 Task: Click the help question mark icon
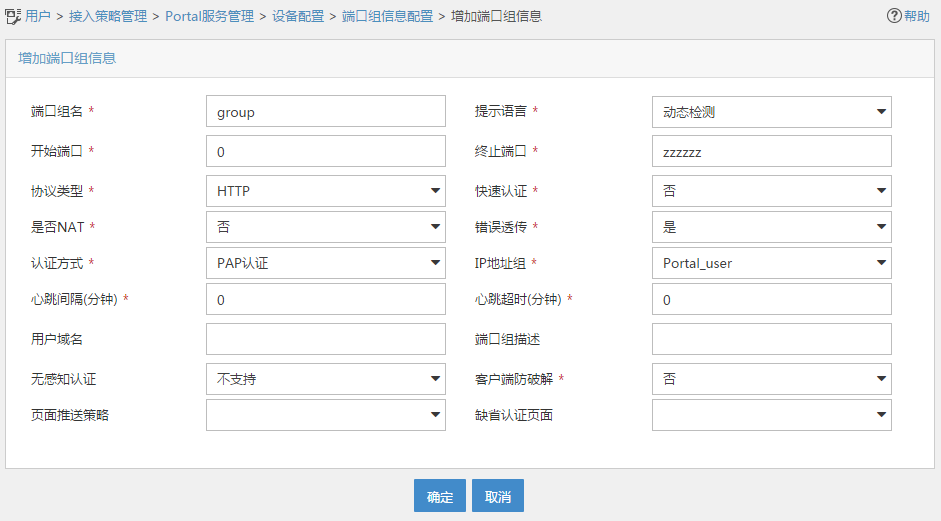point(894,16)
